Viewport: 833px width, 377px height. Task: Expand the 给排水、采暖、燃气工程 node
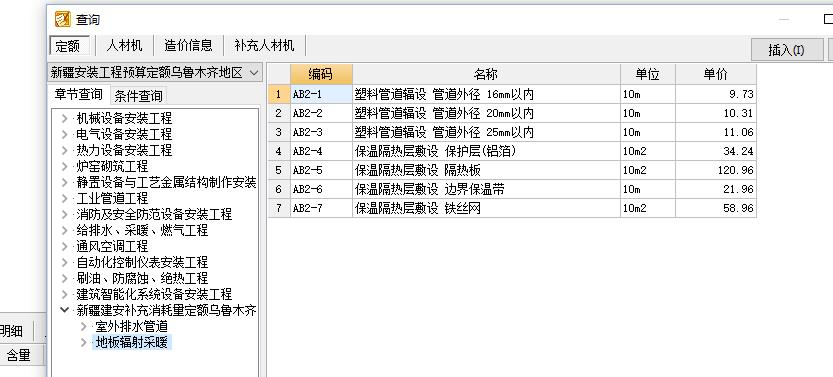tap(65, 230)
